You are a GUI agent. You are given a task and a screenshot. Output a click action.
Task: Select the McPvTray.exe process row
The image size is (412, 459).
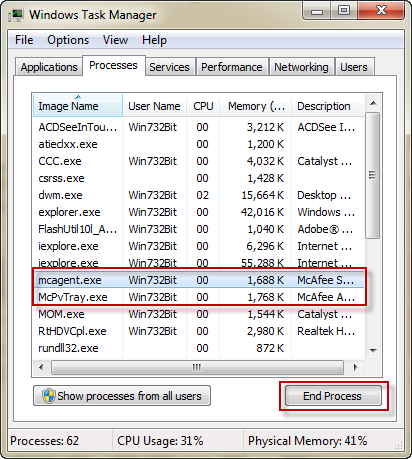(199, 297)
